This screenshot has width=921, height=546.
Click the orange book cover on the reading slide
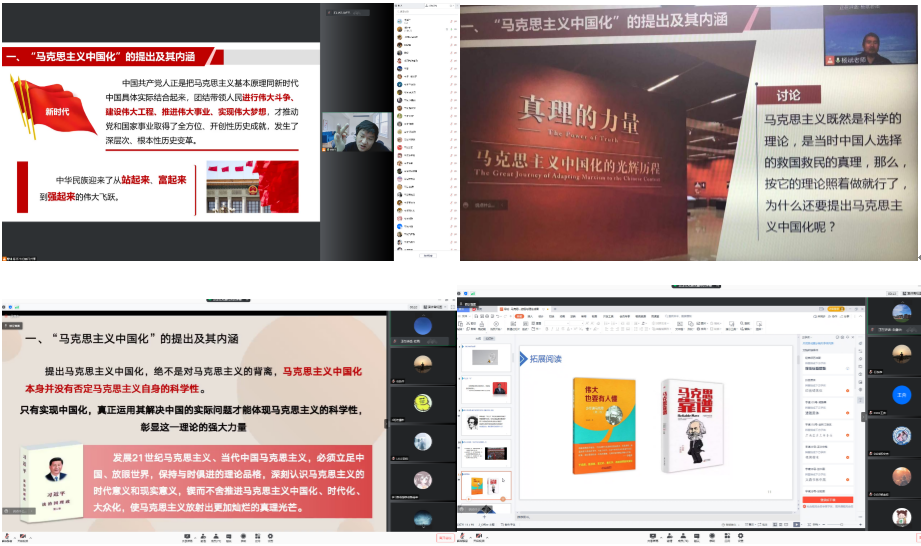[604, 423]
